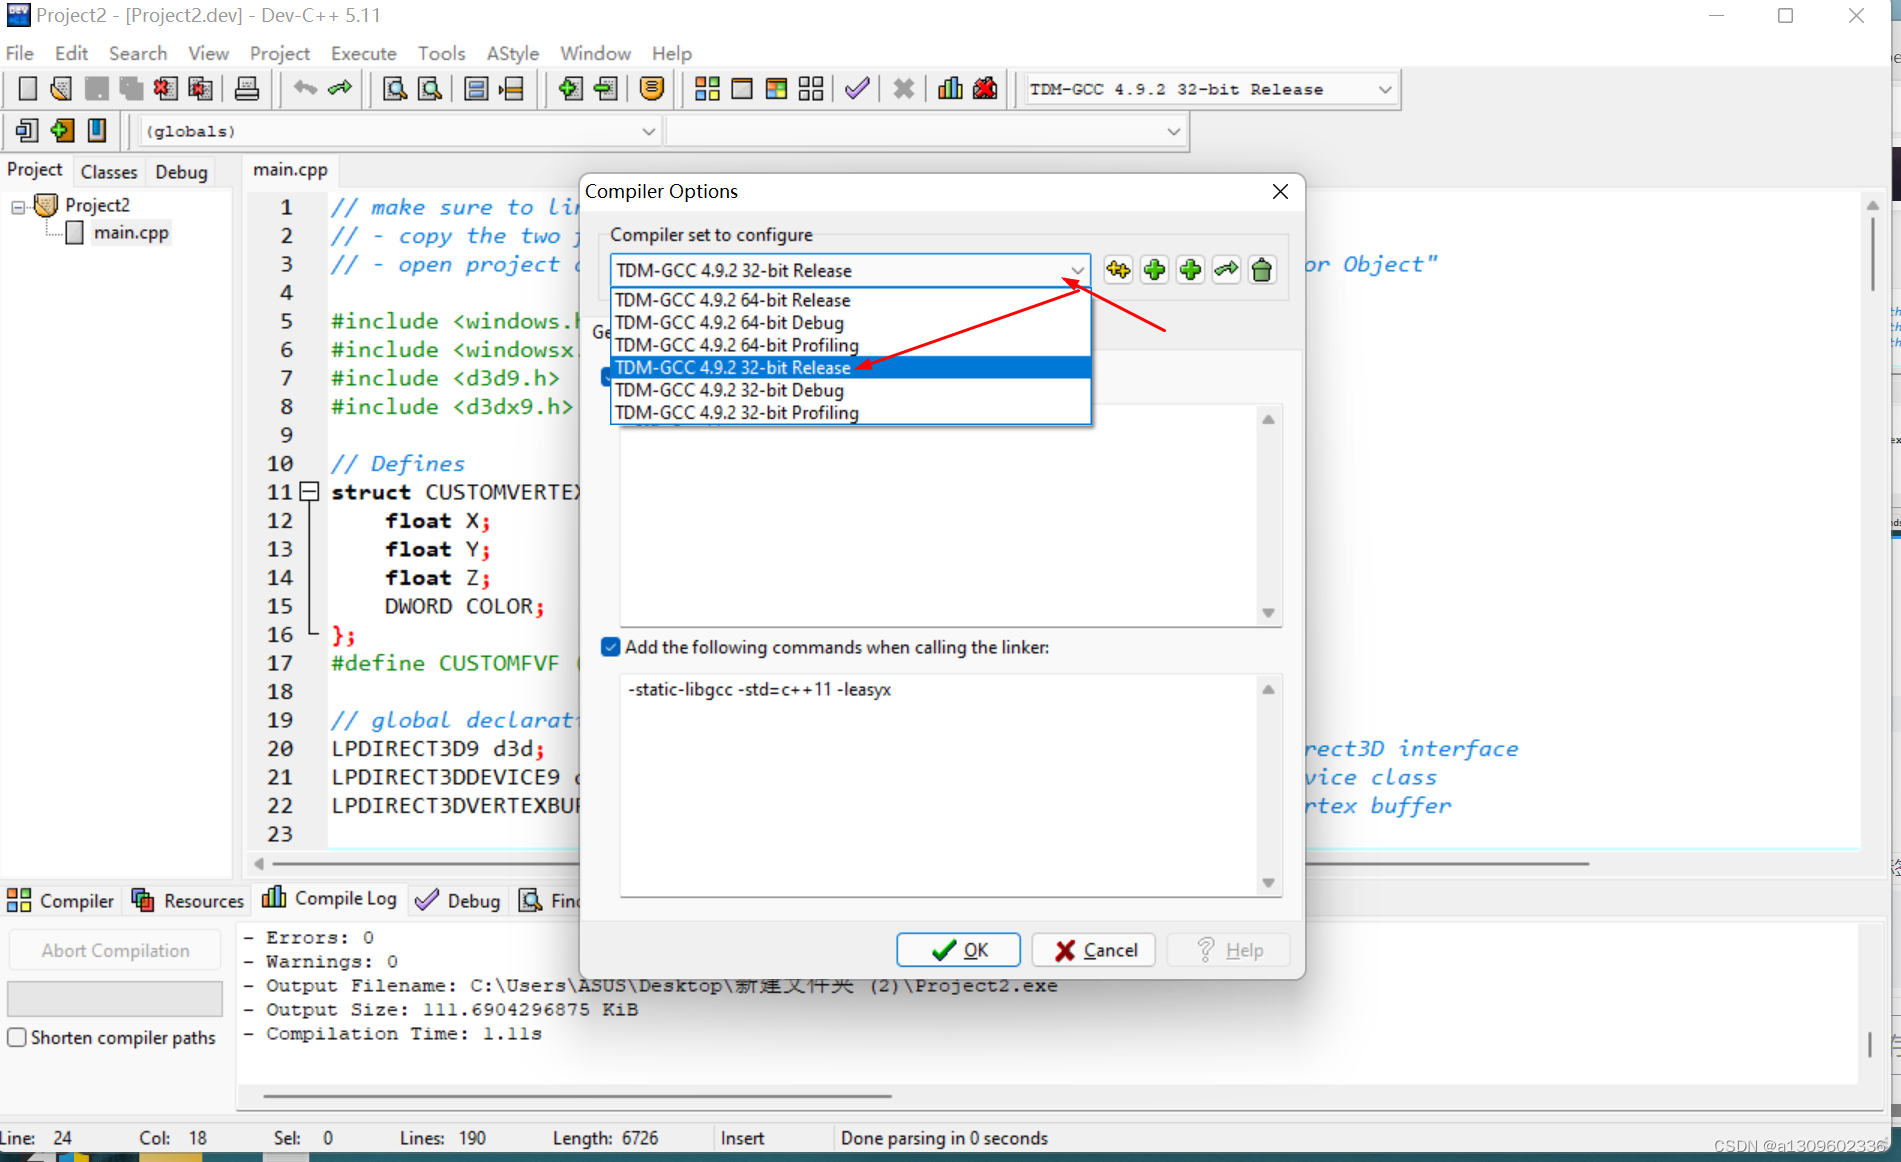Click Cancel in Compiler Options dialog
Viewport: 1901px width, 1162px height.
coord(1094,950)
